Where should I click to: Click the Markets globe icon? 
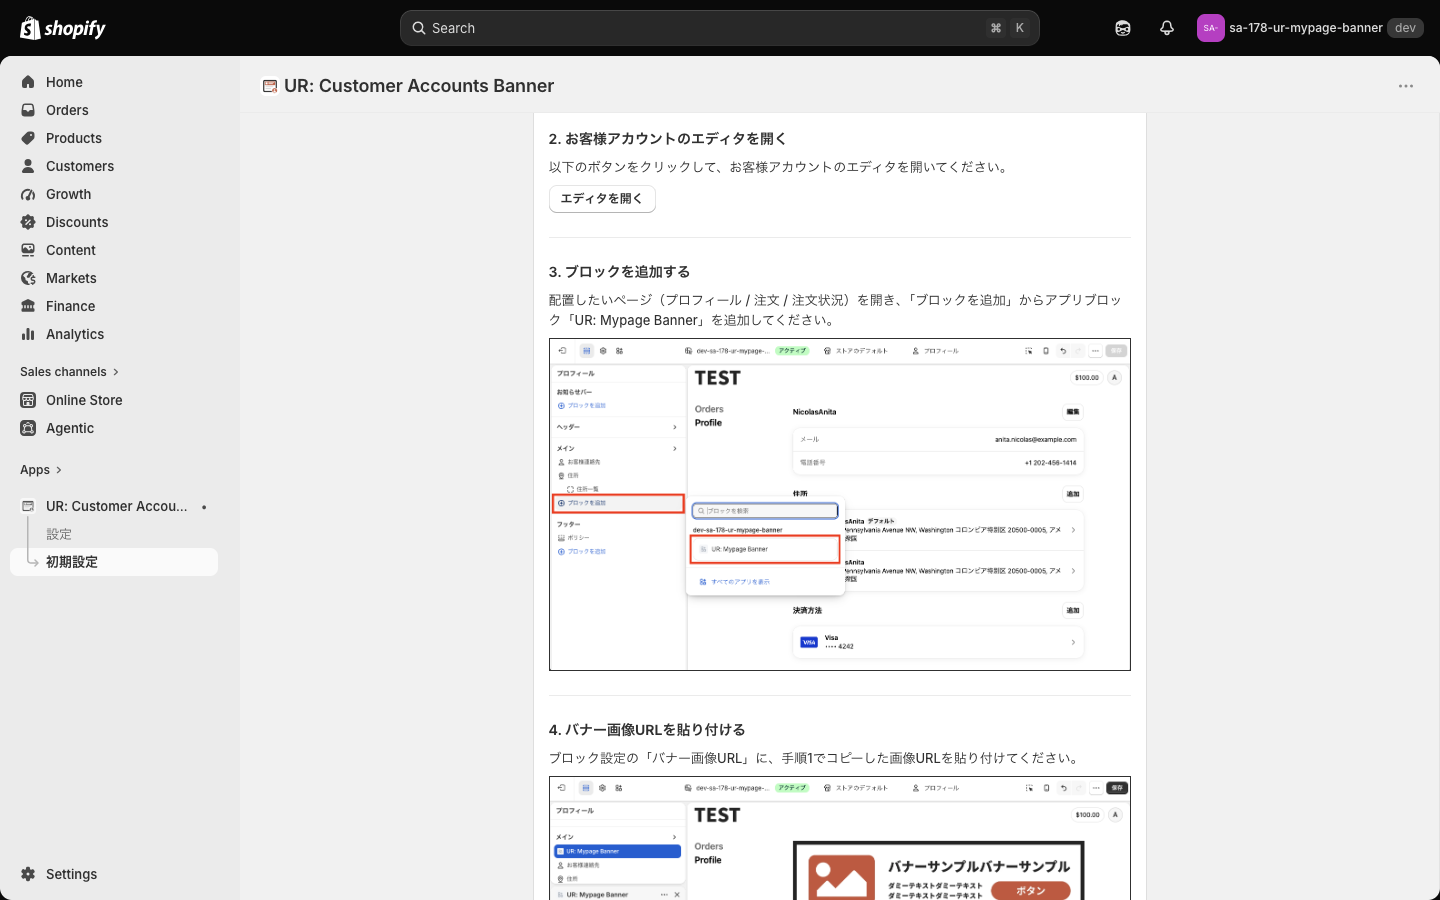[x=28, y=278]
